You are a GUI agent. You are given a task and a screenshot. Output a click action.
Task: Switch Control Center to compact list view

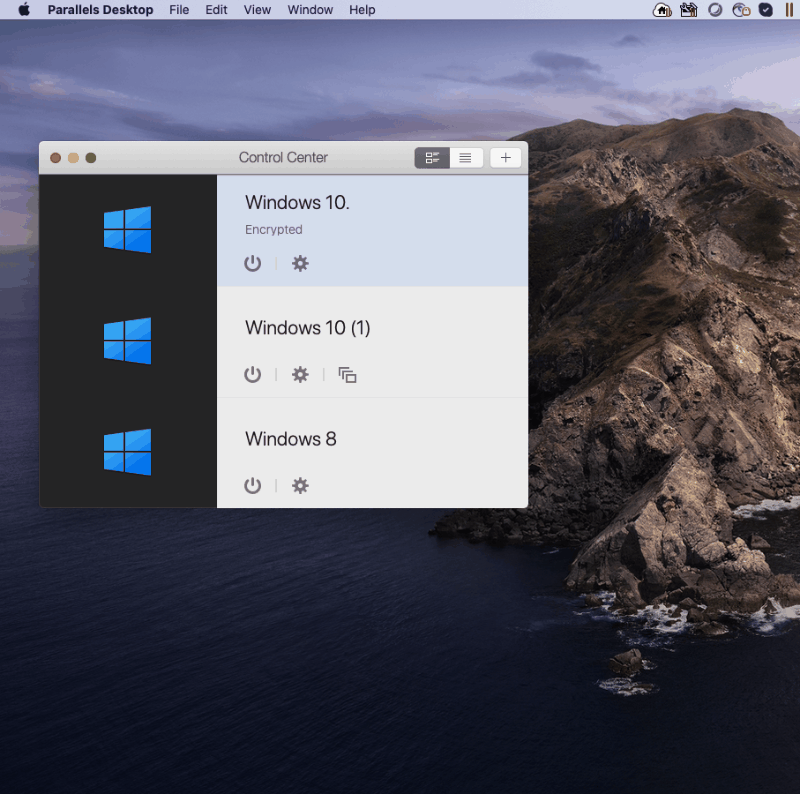pos(466,158)
